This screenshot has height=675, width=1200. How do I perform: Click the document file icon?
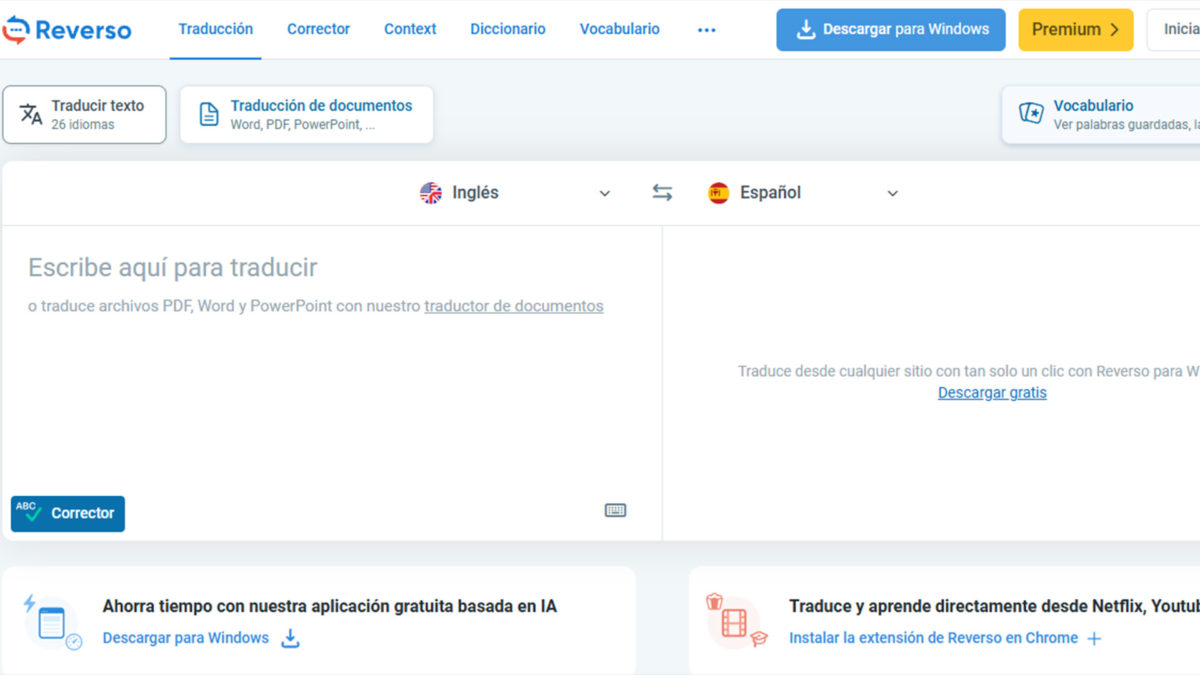pyautogui.click(x=209, y=114)
